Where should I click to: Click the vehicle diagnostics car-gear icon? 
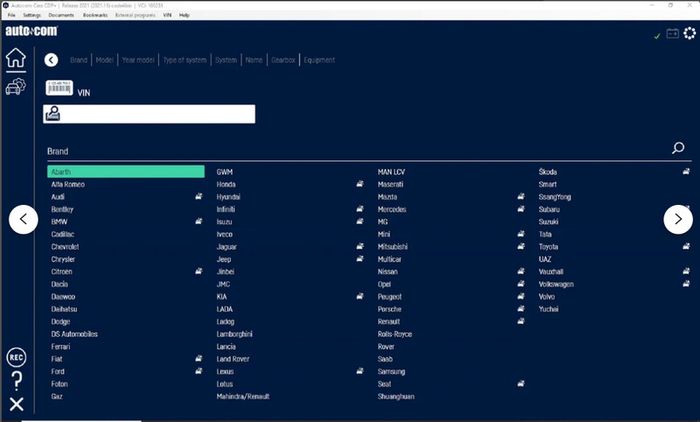point(16,86)
